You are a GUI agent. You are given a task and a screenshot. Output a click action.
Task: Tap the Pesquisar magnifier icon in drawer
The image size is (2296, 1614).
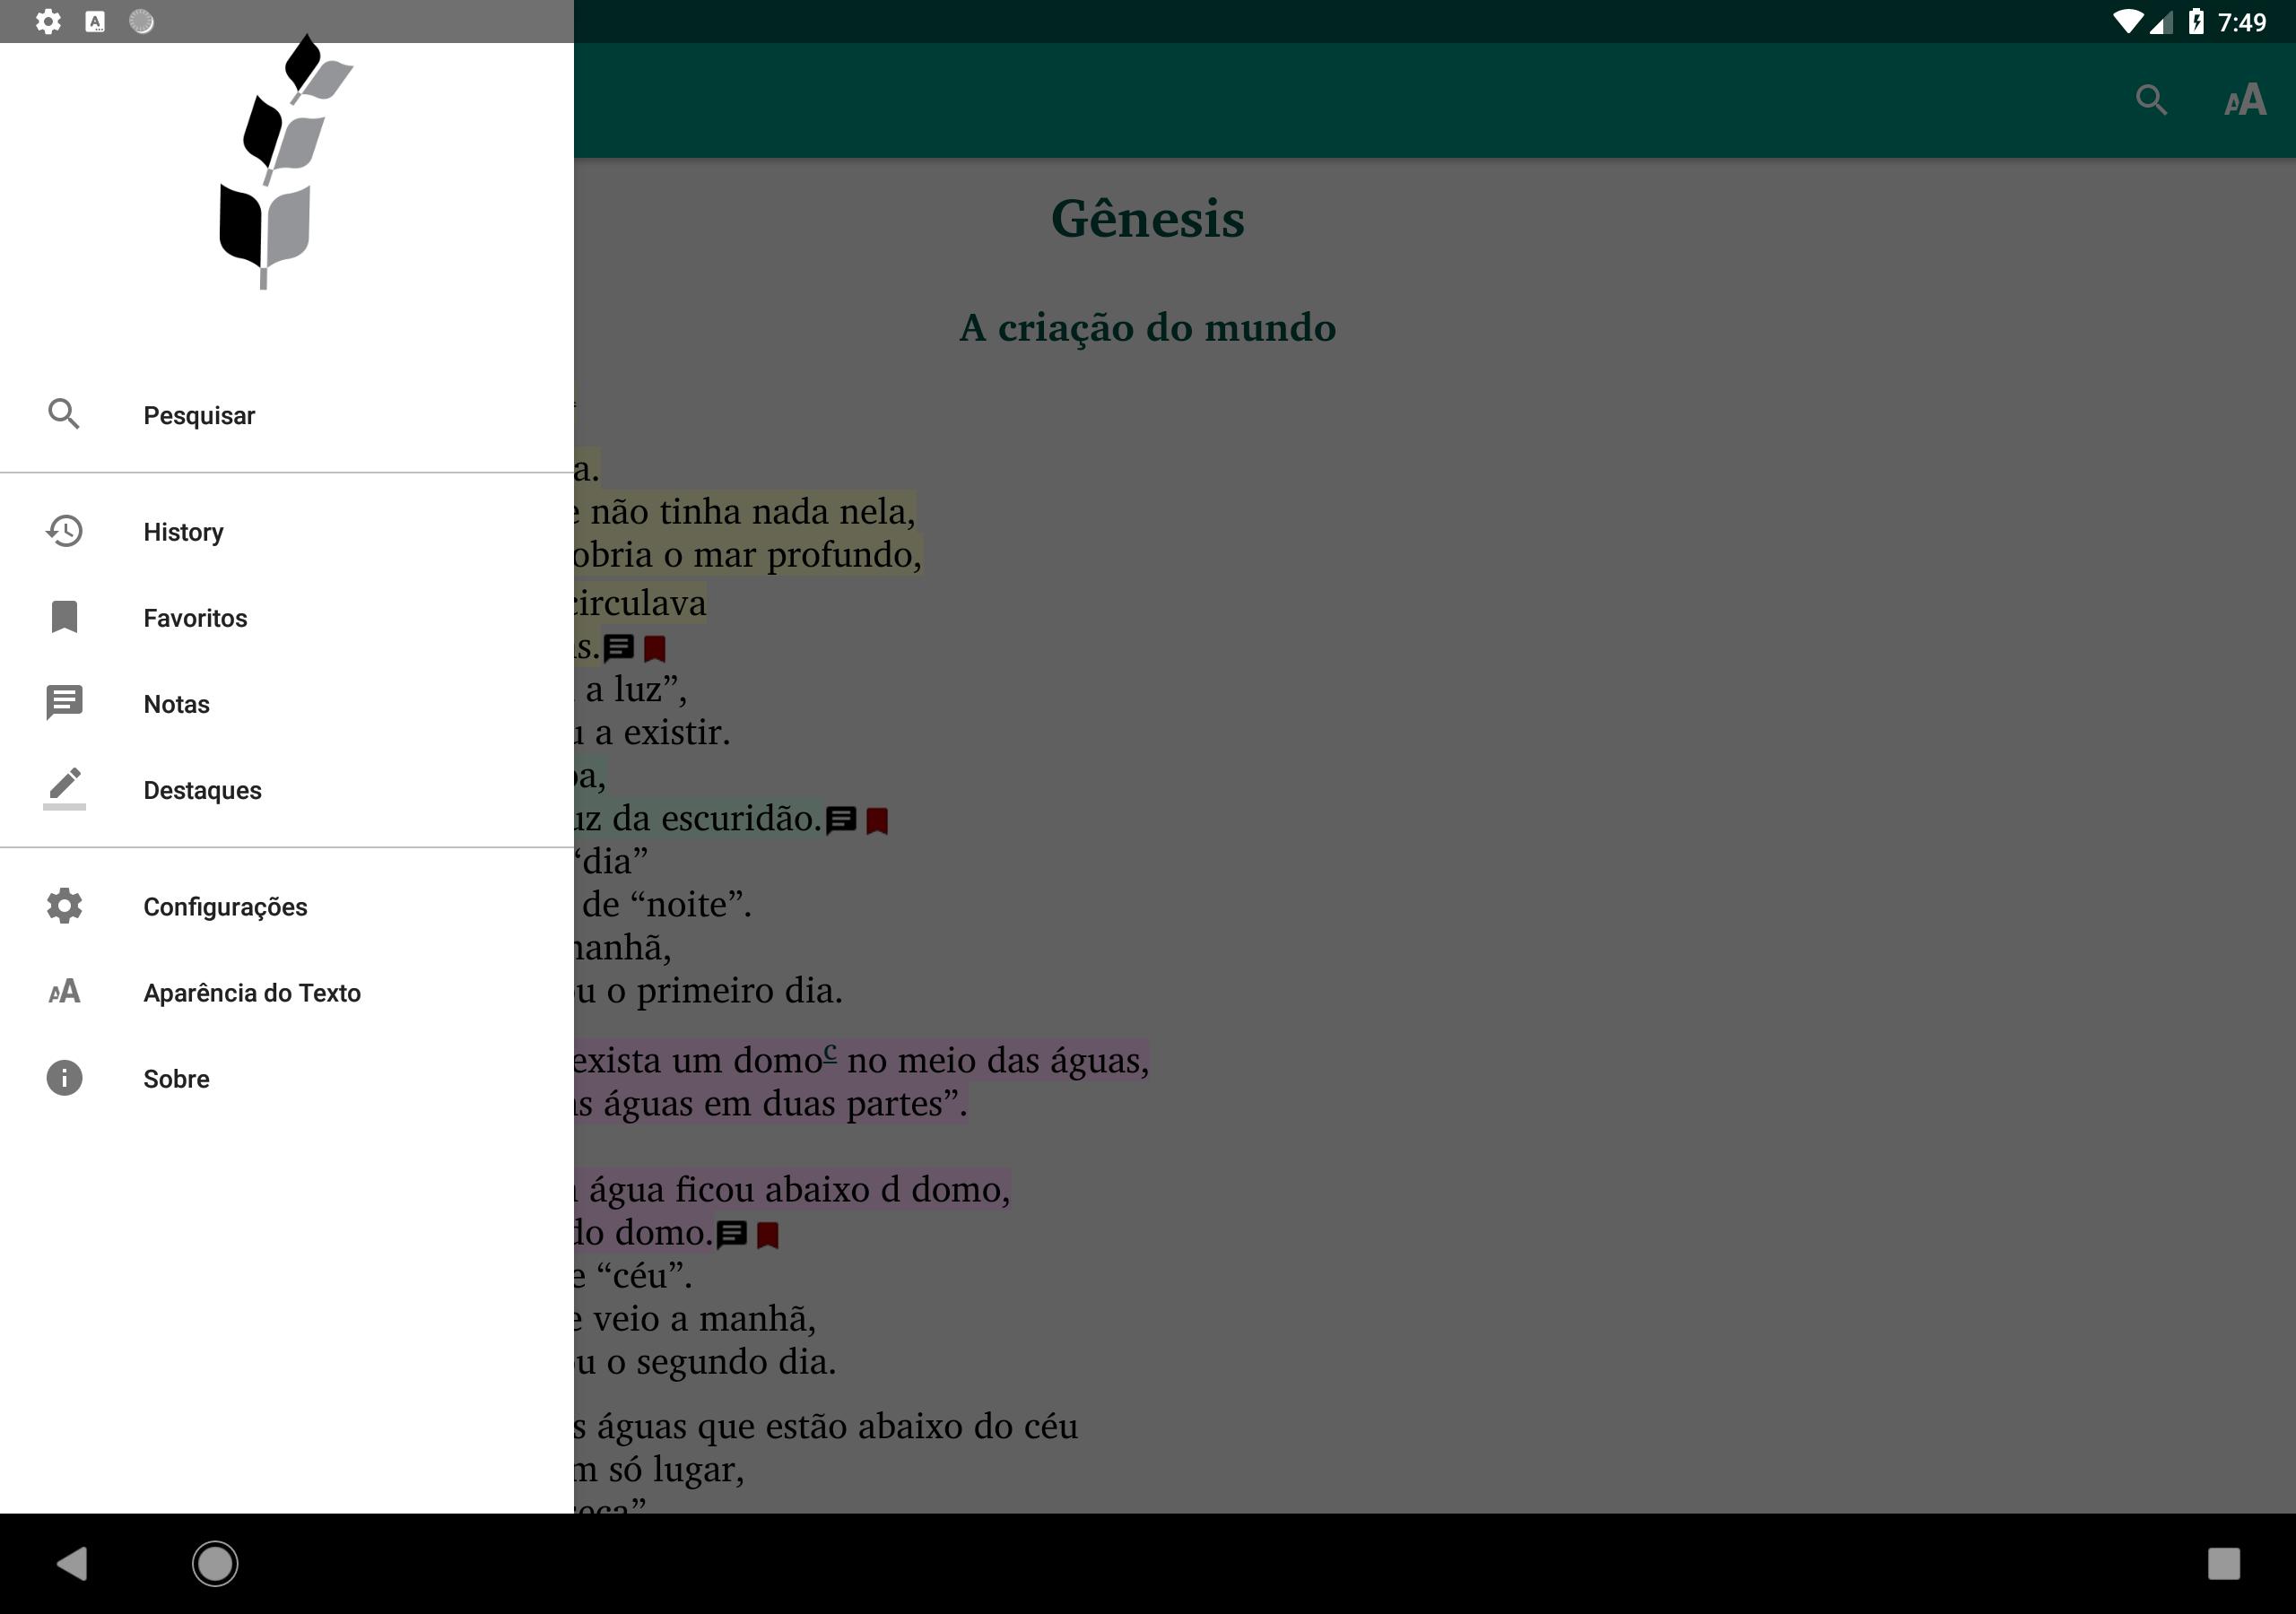point(64,414)
